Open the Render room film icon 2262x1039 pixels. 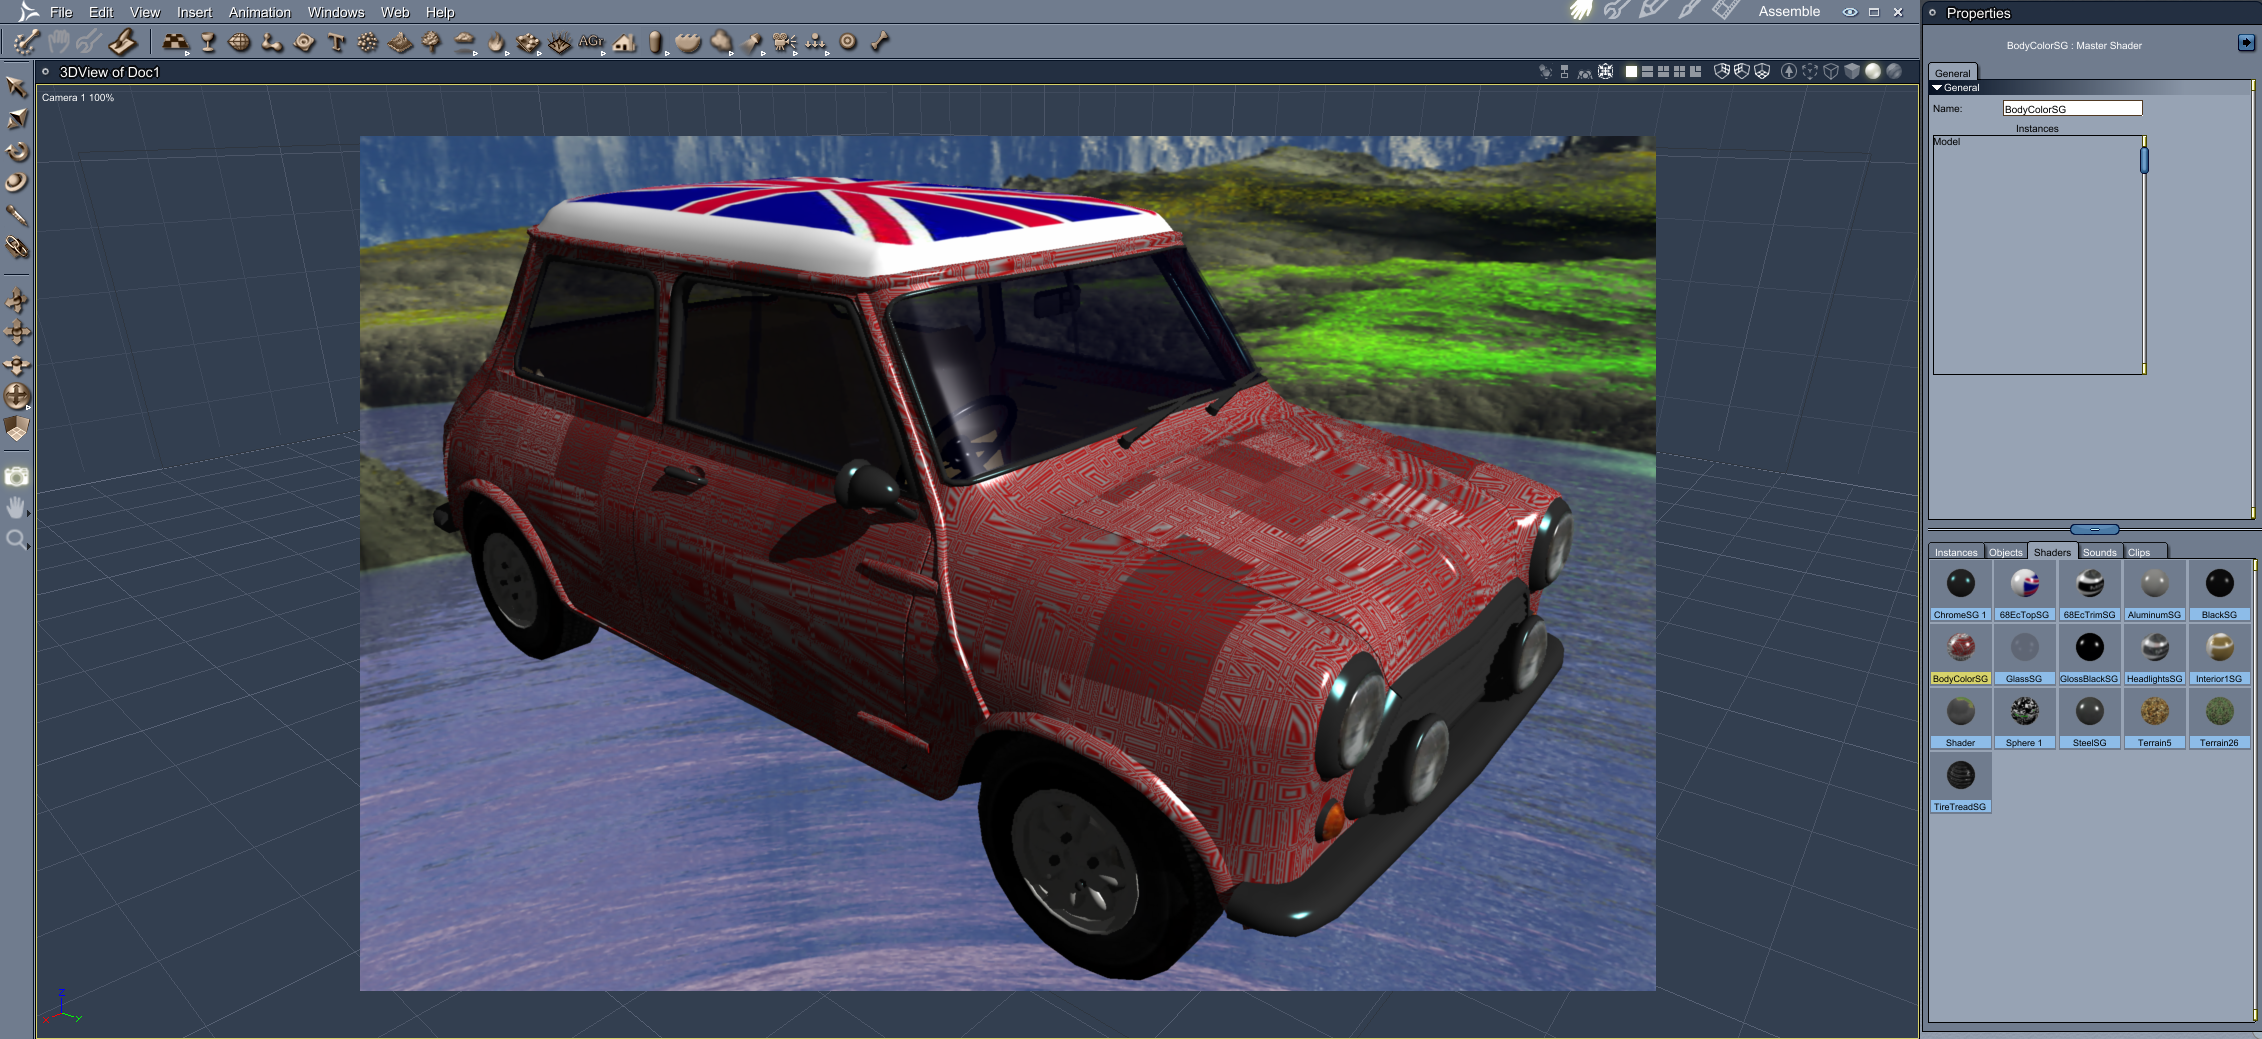coord(1725,11)
